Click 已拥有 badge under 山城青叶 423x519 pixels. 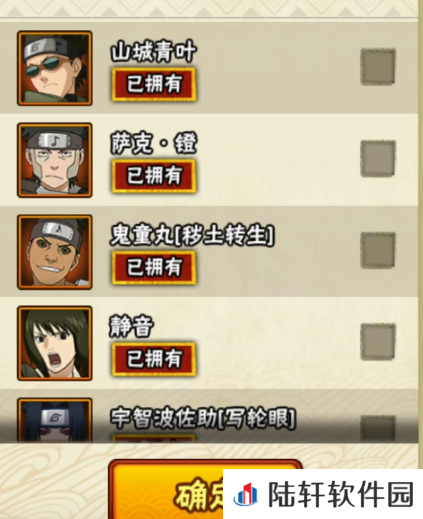(x=154, y=84)
